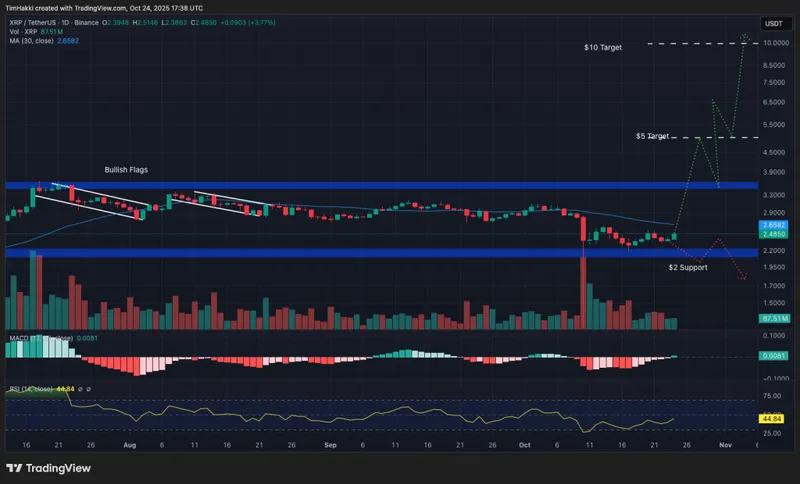The image size is (800, 484).
Task: Click the tall red volume bar in October
Action: click(x=582, y=292)
